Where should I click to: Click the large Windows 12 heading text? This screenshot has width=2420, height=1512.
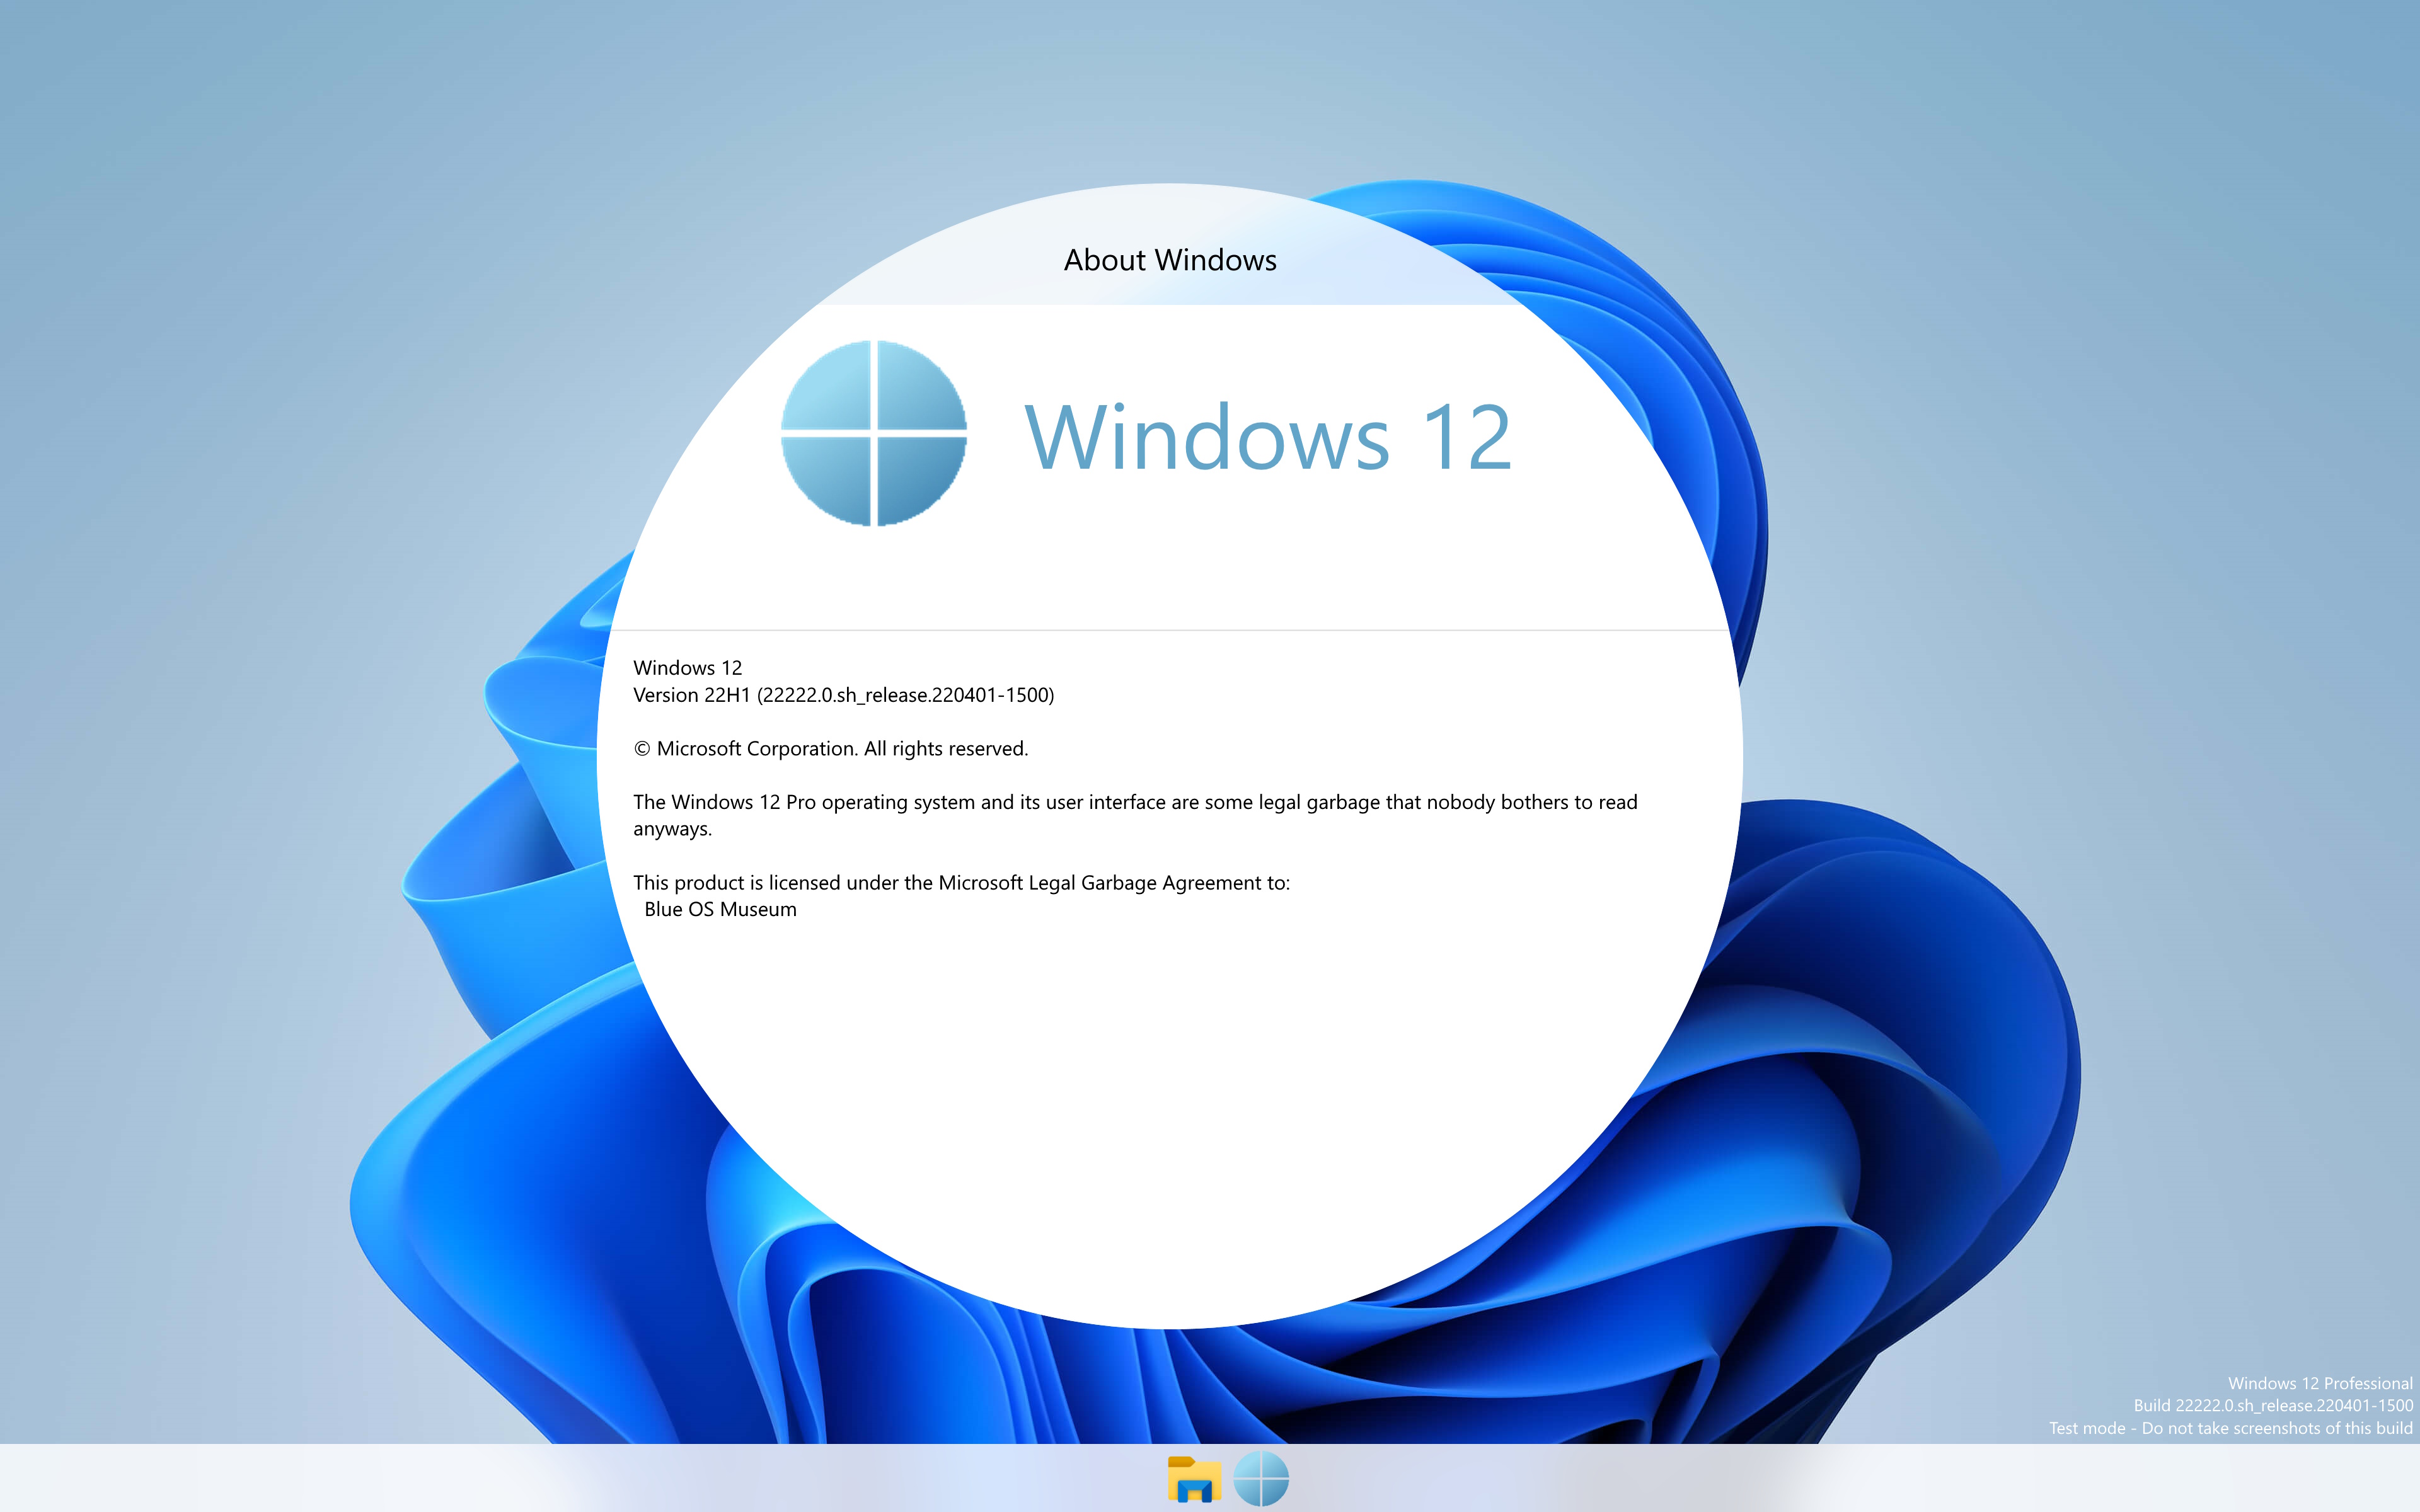point(1267,437)
